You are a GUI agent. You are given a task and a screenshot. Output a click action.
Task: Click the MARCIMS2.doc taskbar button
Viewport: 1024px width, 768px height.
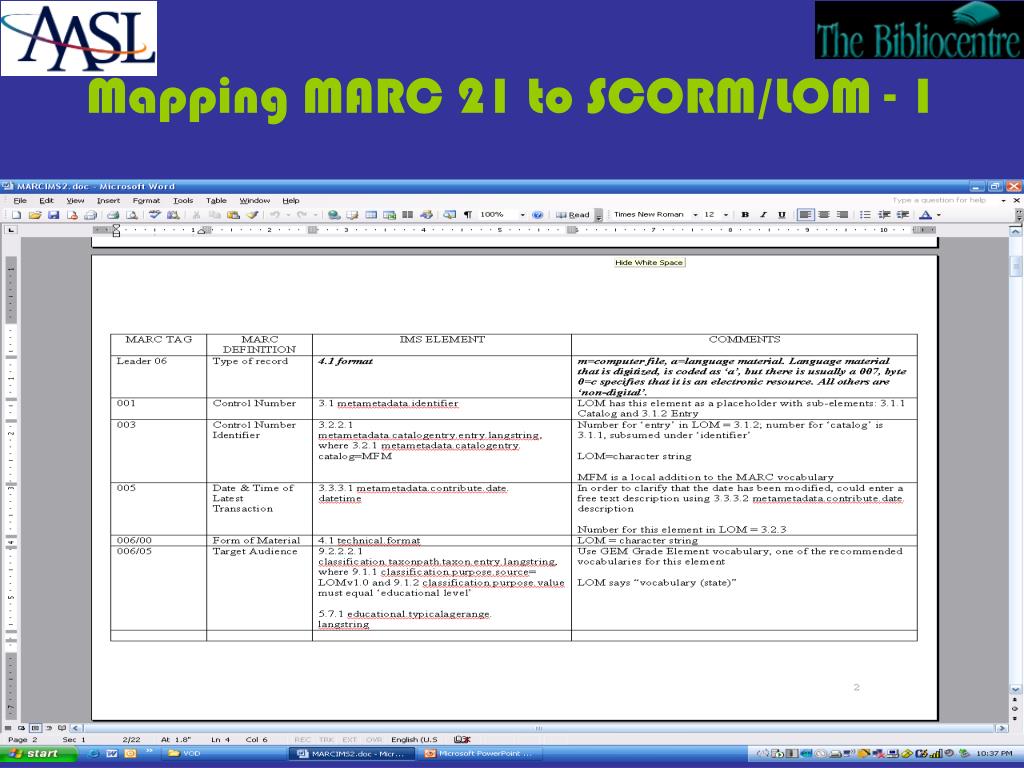click(x=352, y=754)
